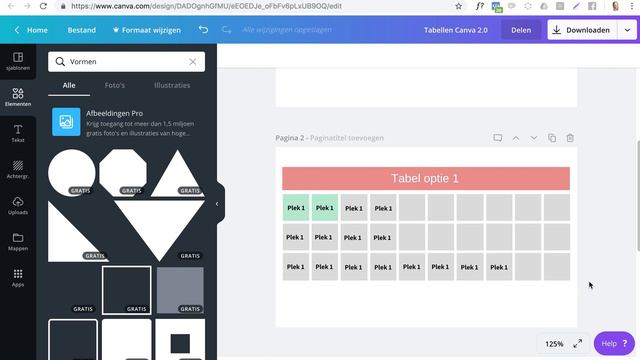The width and height of the screenshot is (640, 360).
Task: Clear the Vormen search field
Action: click(193, 62)
